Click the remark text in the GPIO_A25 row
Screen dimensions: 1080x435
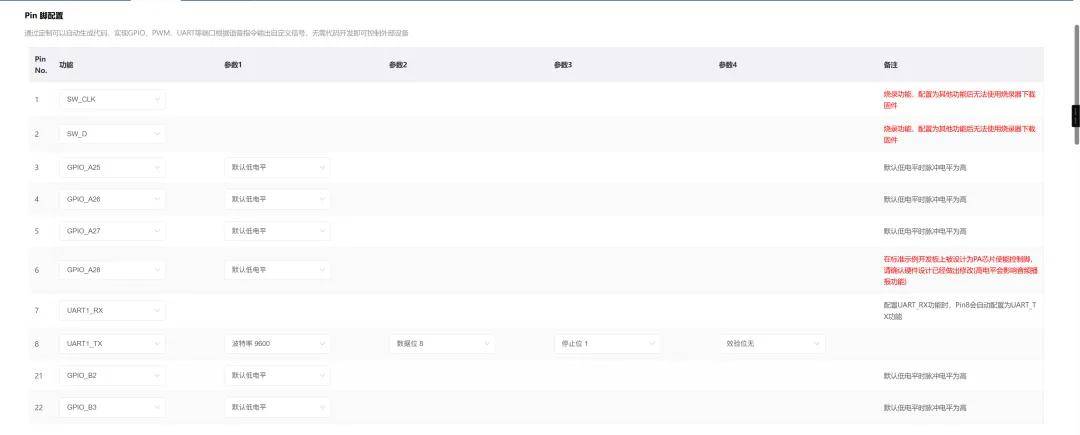pyautogui.click(x=925, y=167)
